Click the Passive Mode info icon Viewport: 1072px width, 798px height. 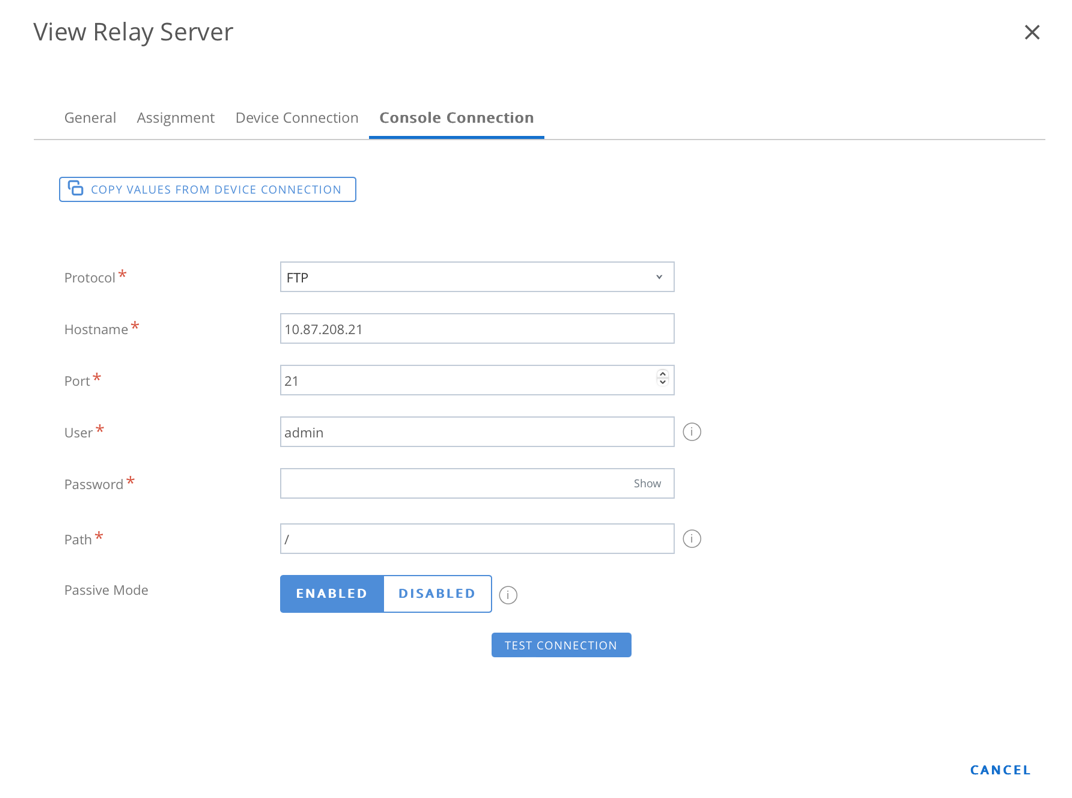508,595
